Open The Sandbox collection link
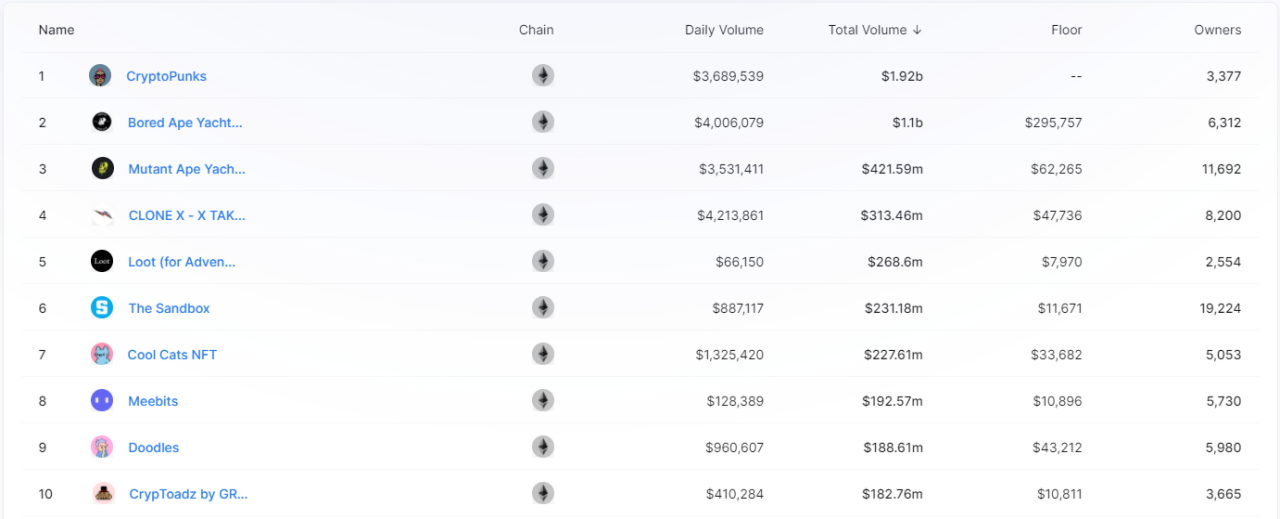1280x519 pixels. point(169,308)
